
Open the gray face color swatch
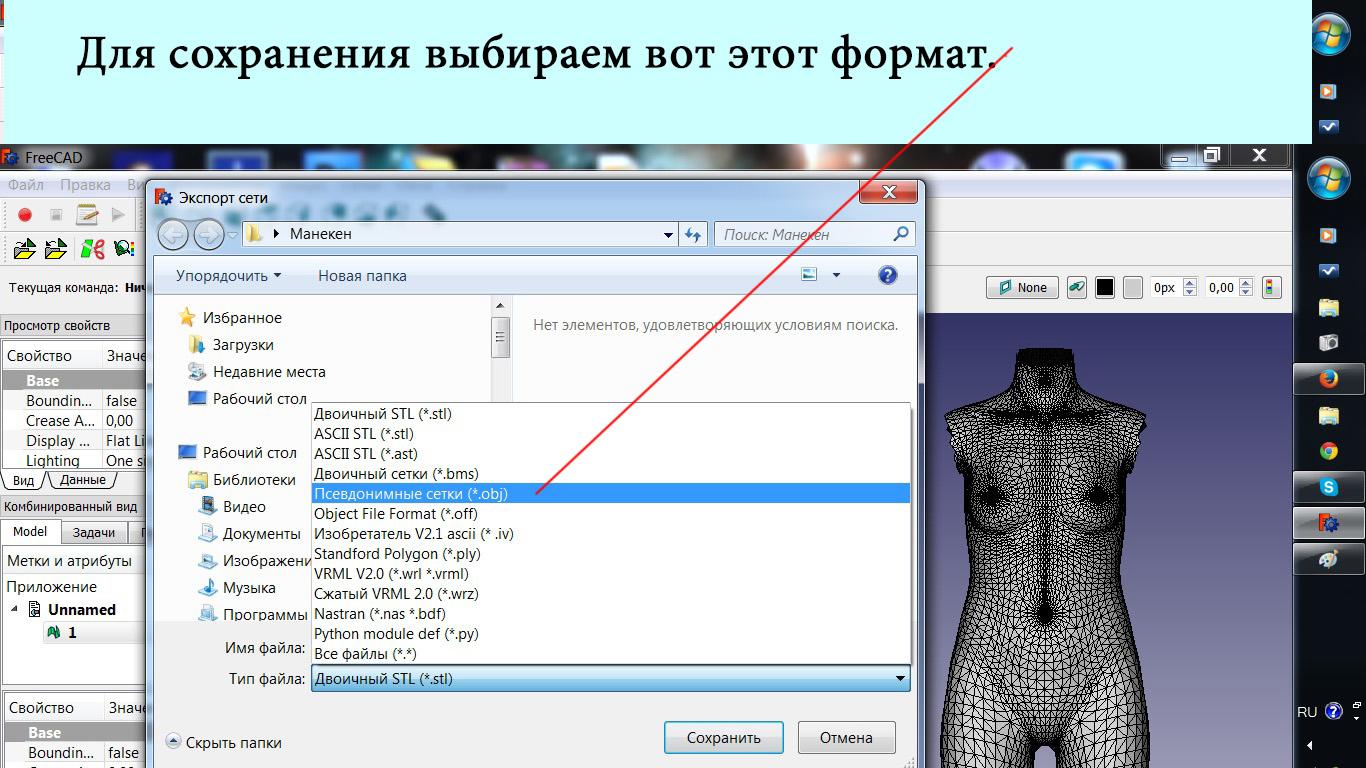click(1133, 287)
